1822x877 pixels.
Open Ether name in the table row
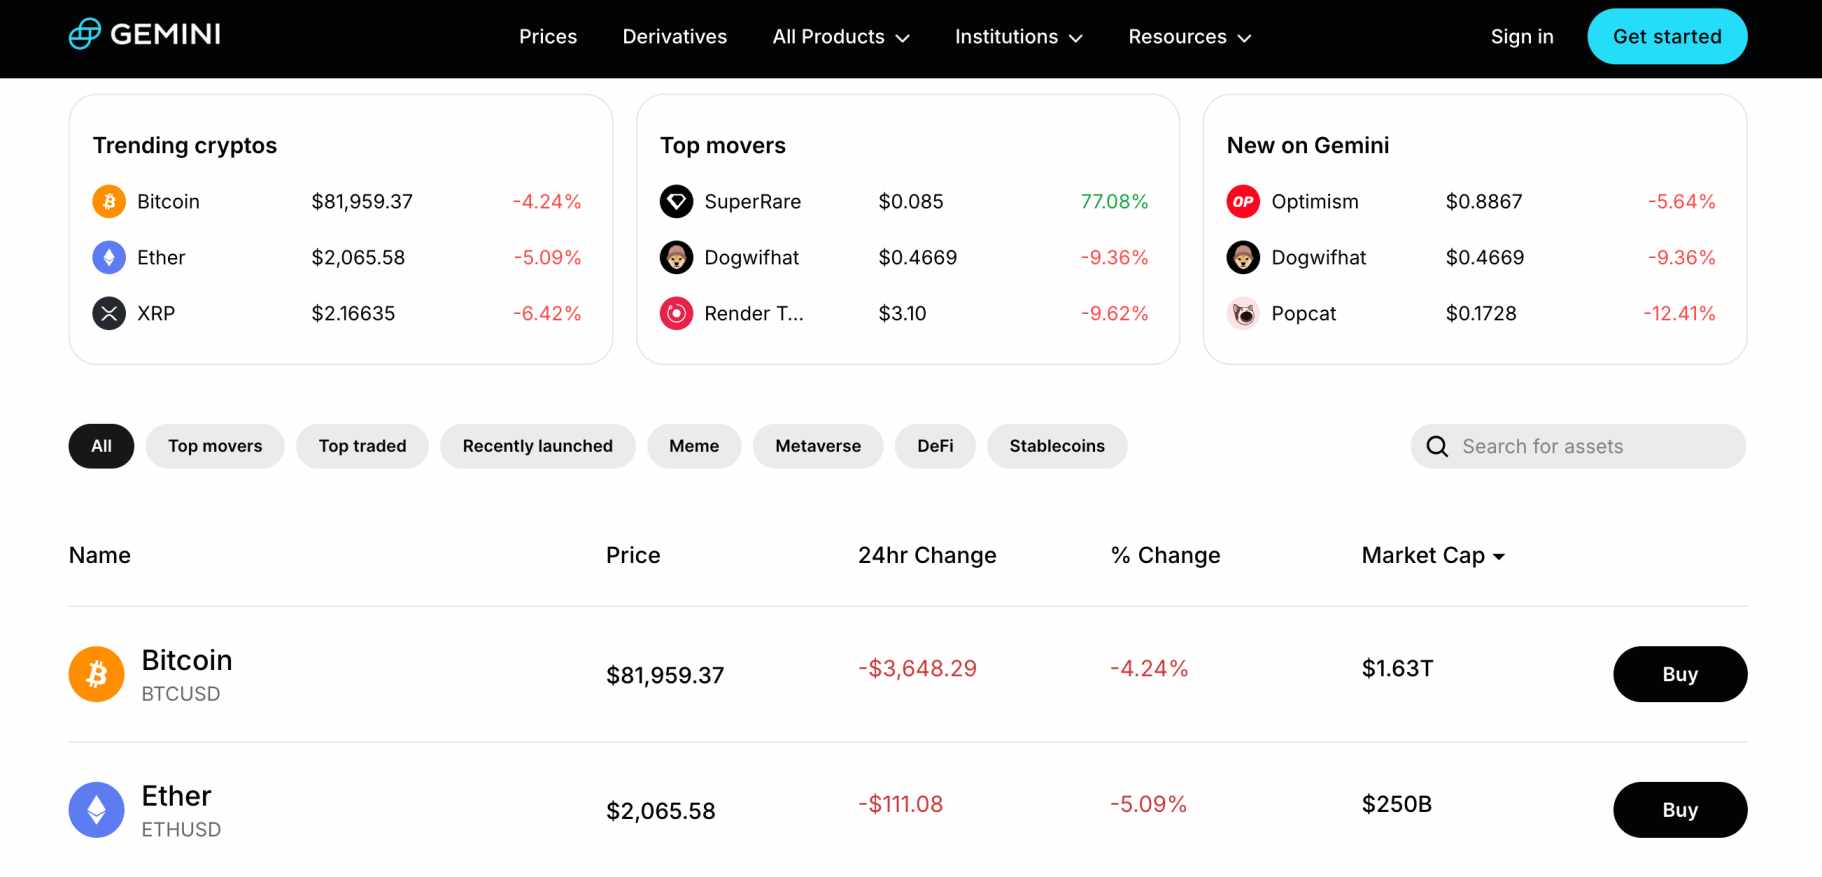(x=176, y=796)
